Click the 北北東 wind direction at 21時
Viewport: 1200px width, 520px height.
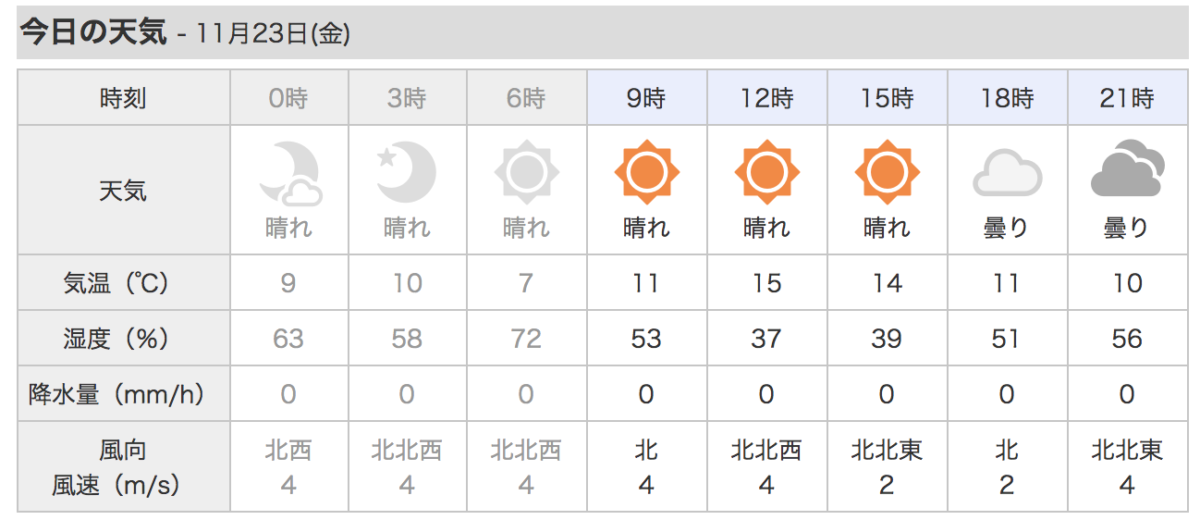[1127, 450]
